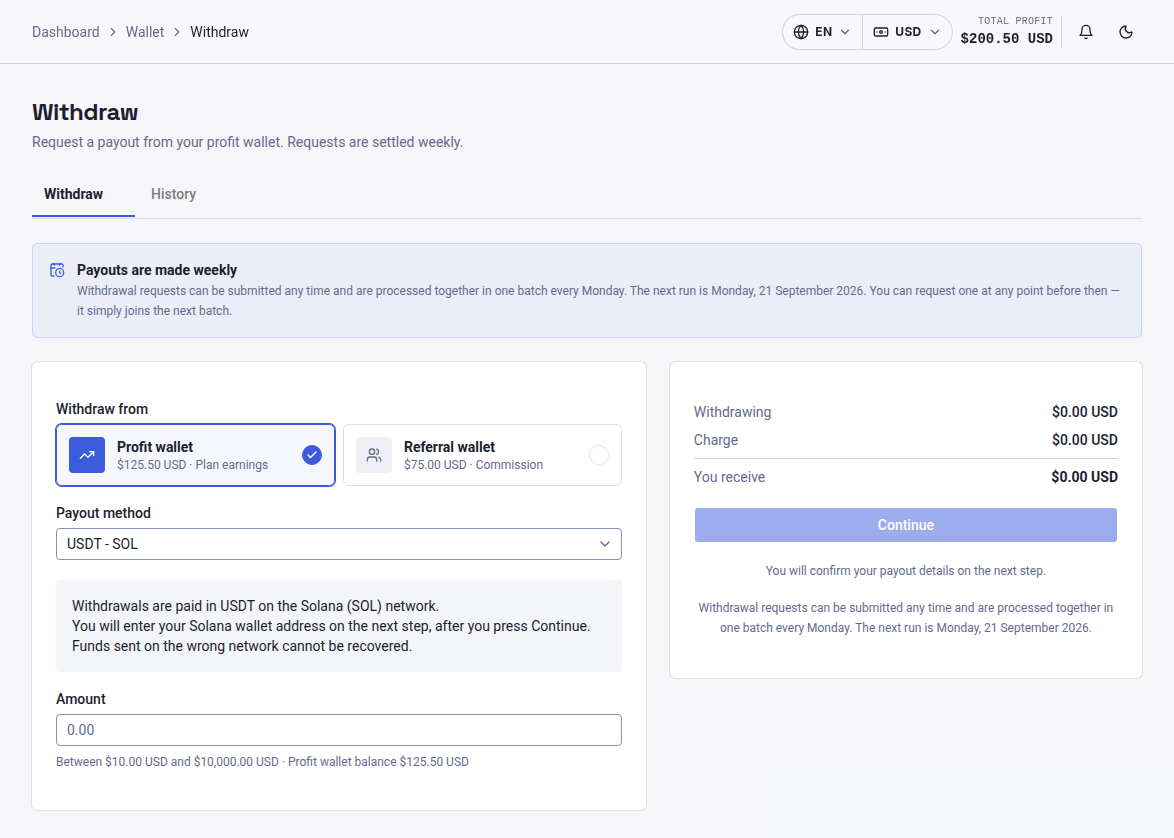Select the Referral wallet radio circle
1174x838 pixels.
pos(599,455)
